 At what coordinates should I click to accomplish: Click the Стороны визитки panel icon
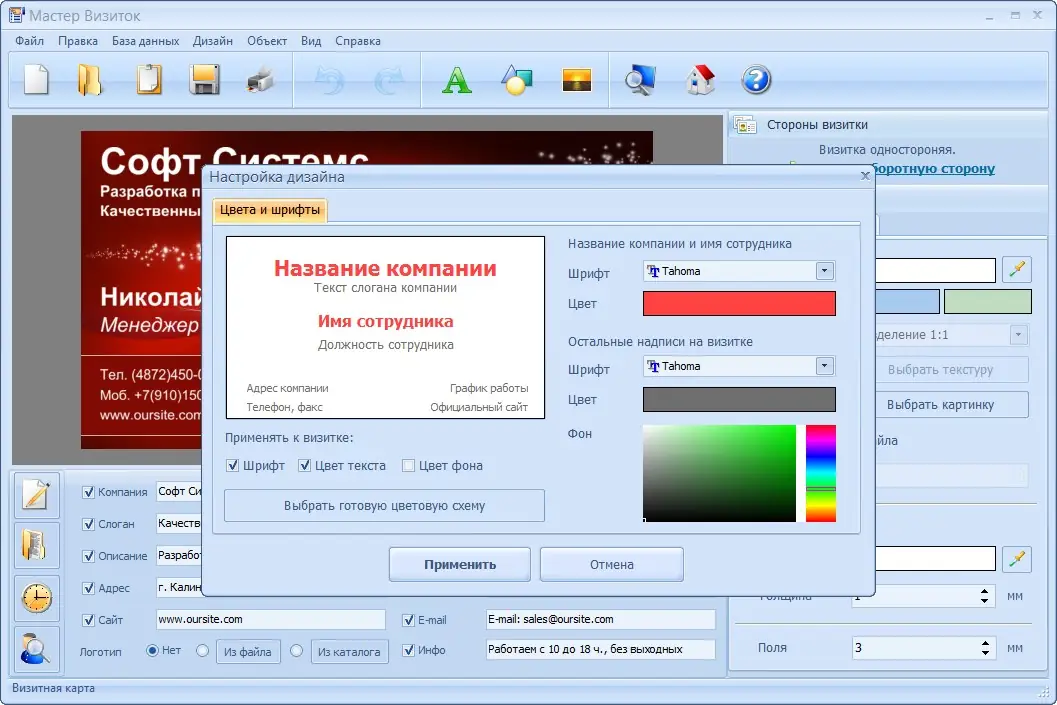click(745, 125)
